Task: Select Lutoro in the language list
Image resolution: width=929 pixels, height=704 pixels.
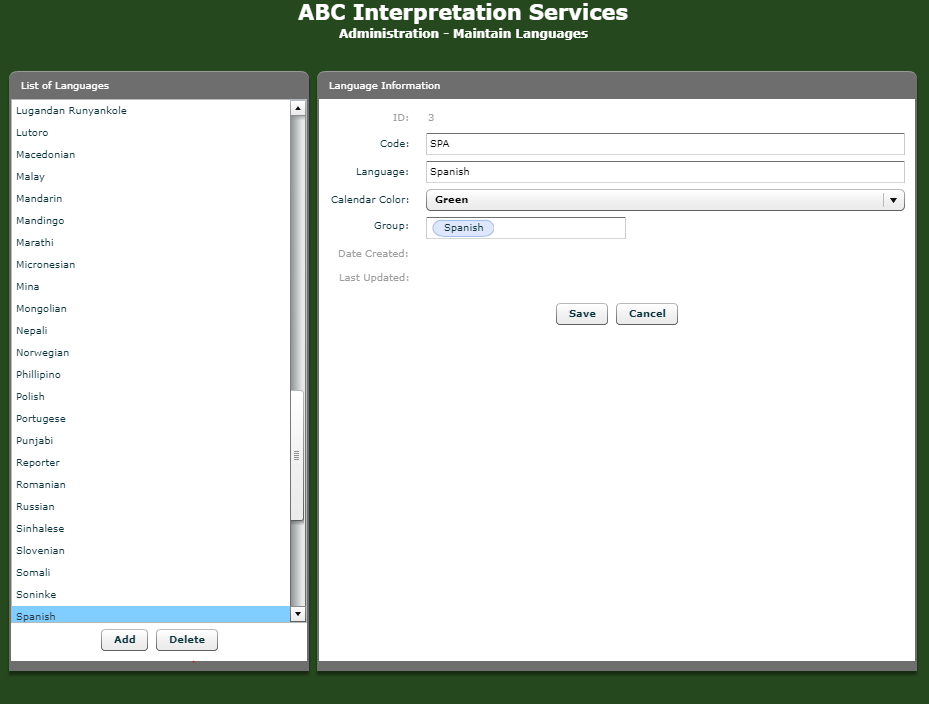Action: point(151,133)
